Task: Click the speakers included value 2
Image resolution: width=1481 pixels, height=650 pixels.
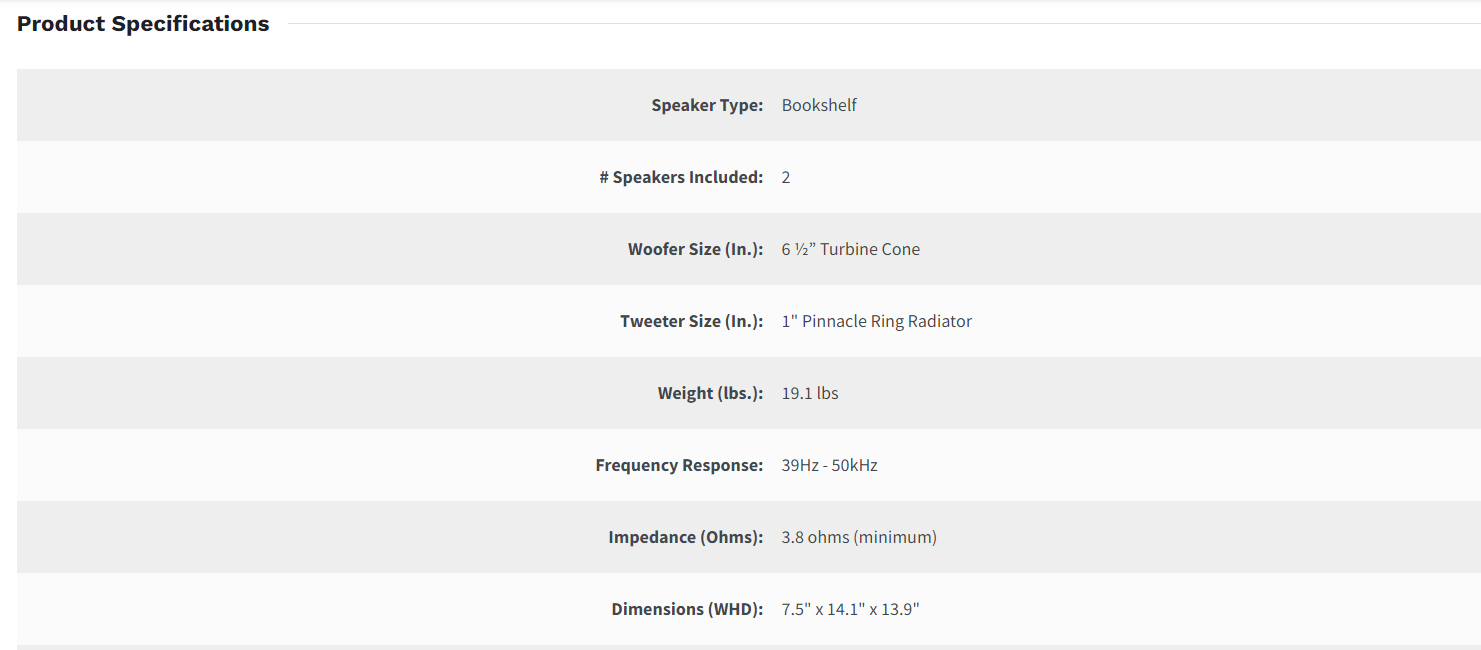Action: coord(786,177)
